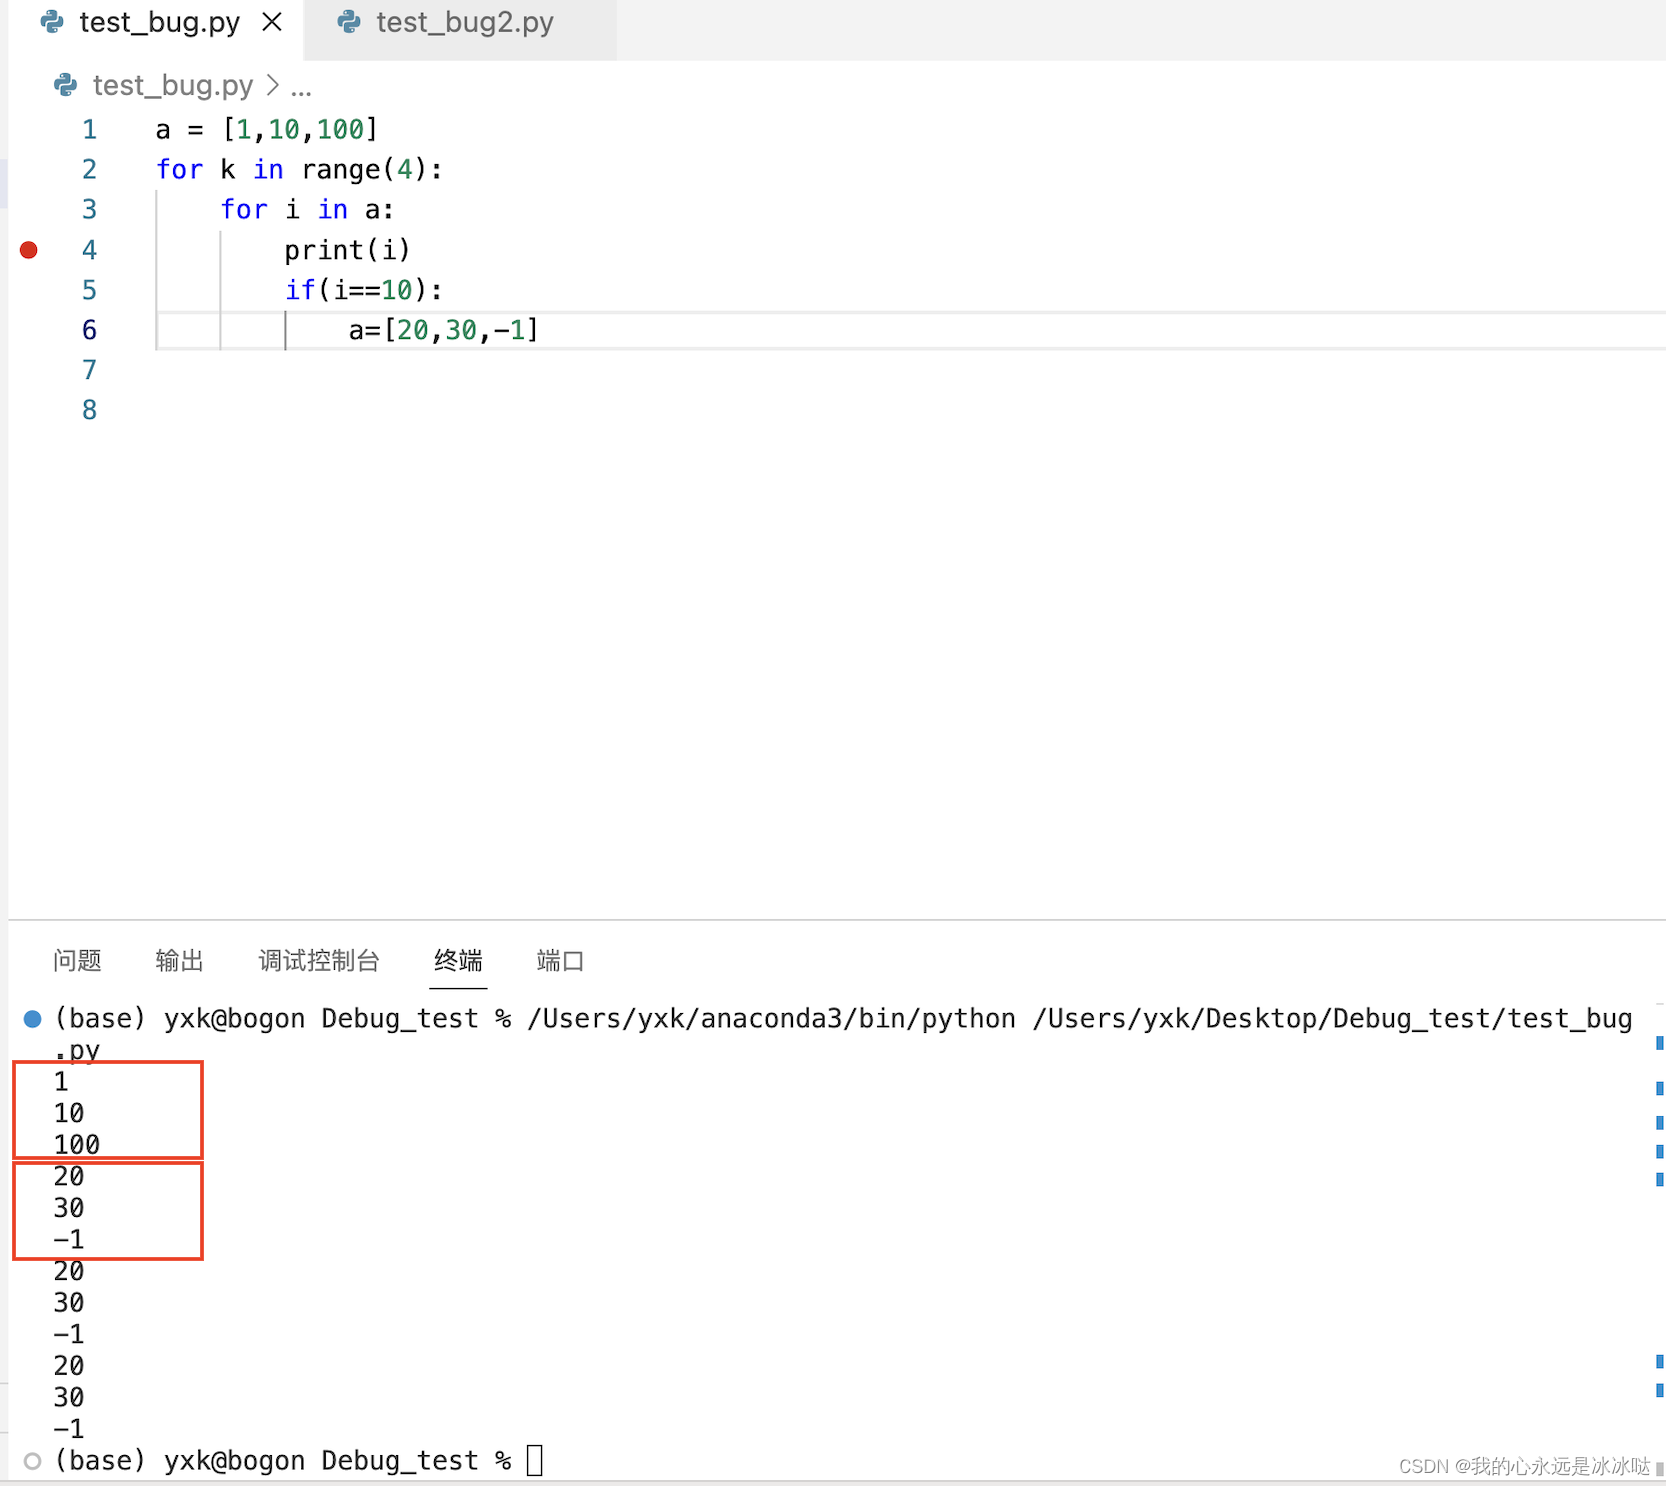Click the hollow prompt circle at terminal bottom
This screenshot has height=1486, width=1666.
pos(32,1461)
